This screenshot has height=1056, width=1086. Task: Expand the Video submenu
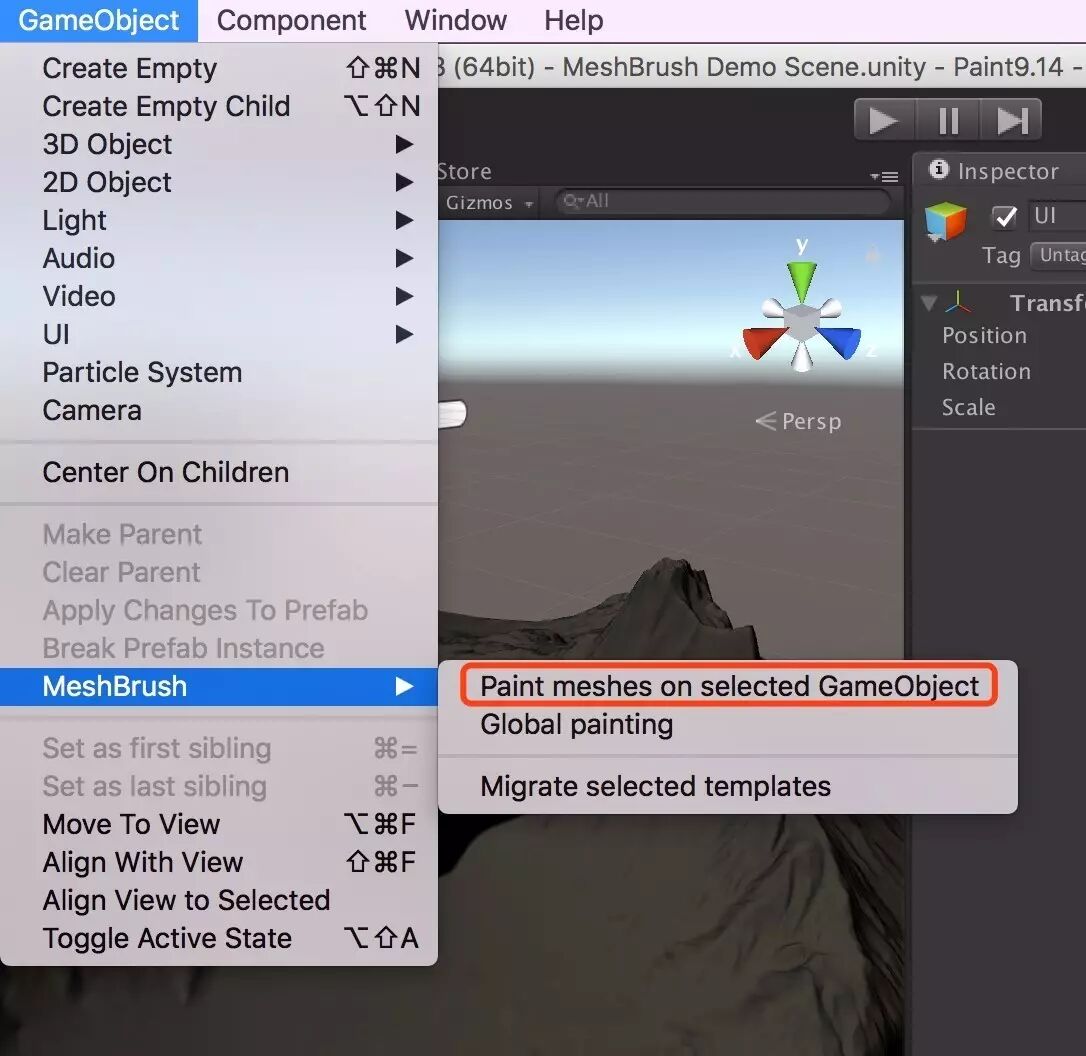[219, 296]
